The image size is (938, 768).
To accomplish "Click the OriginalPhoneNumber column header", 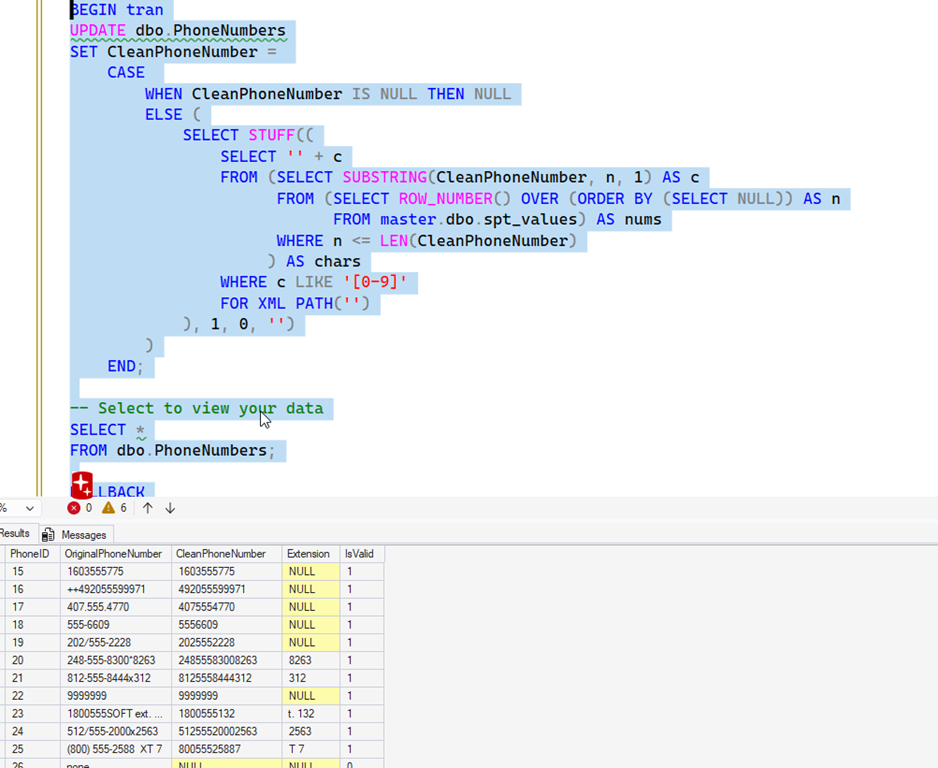I will pyautogui.click(x=112, y=554).
